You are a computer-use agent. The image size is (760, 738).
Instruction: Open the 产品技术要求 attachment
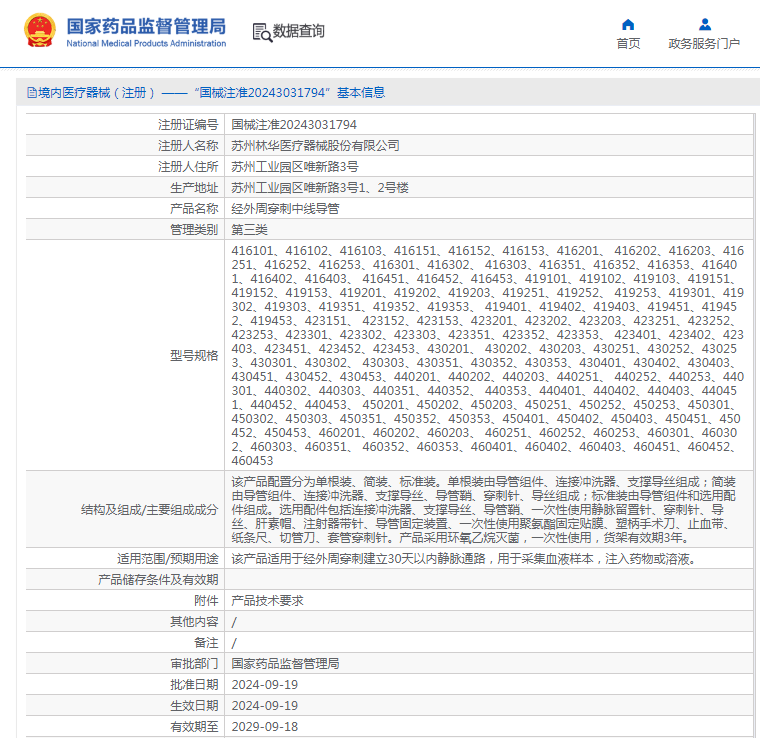(x=267, y=601)
